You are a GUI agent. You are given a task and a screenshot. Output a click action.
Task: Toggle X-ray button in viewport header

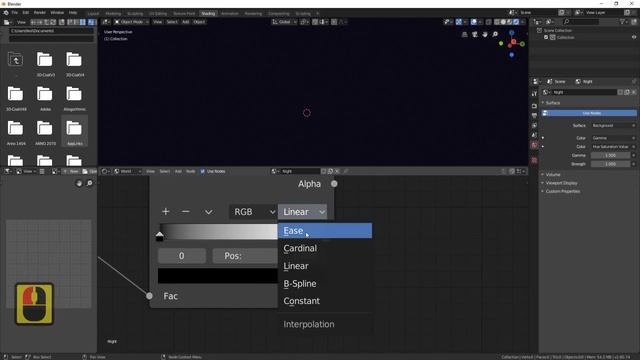tap(489, 22)
